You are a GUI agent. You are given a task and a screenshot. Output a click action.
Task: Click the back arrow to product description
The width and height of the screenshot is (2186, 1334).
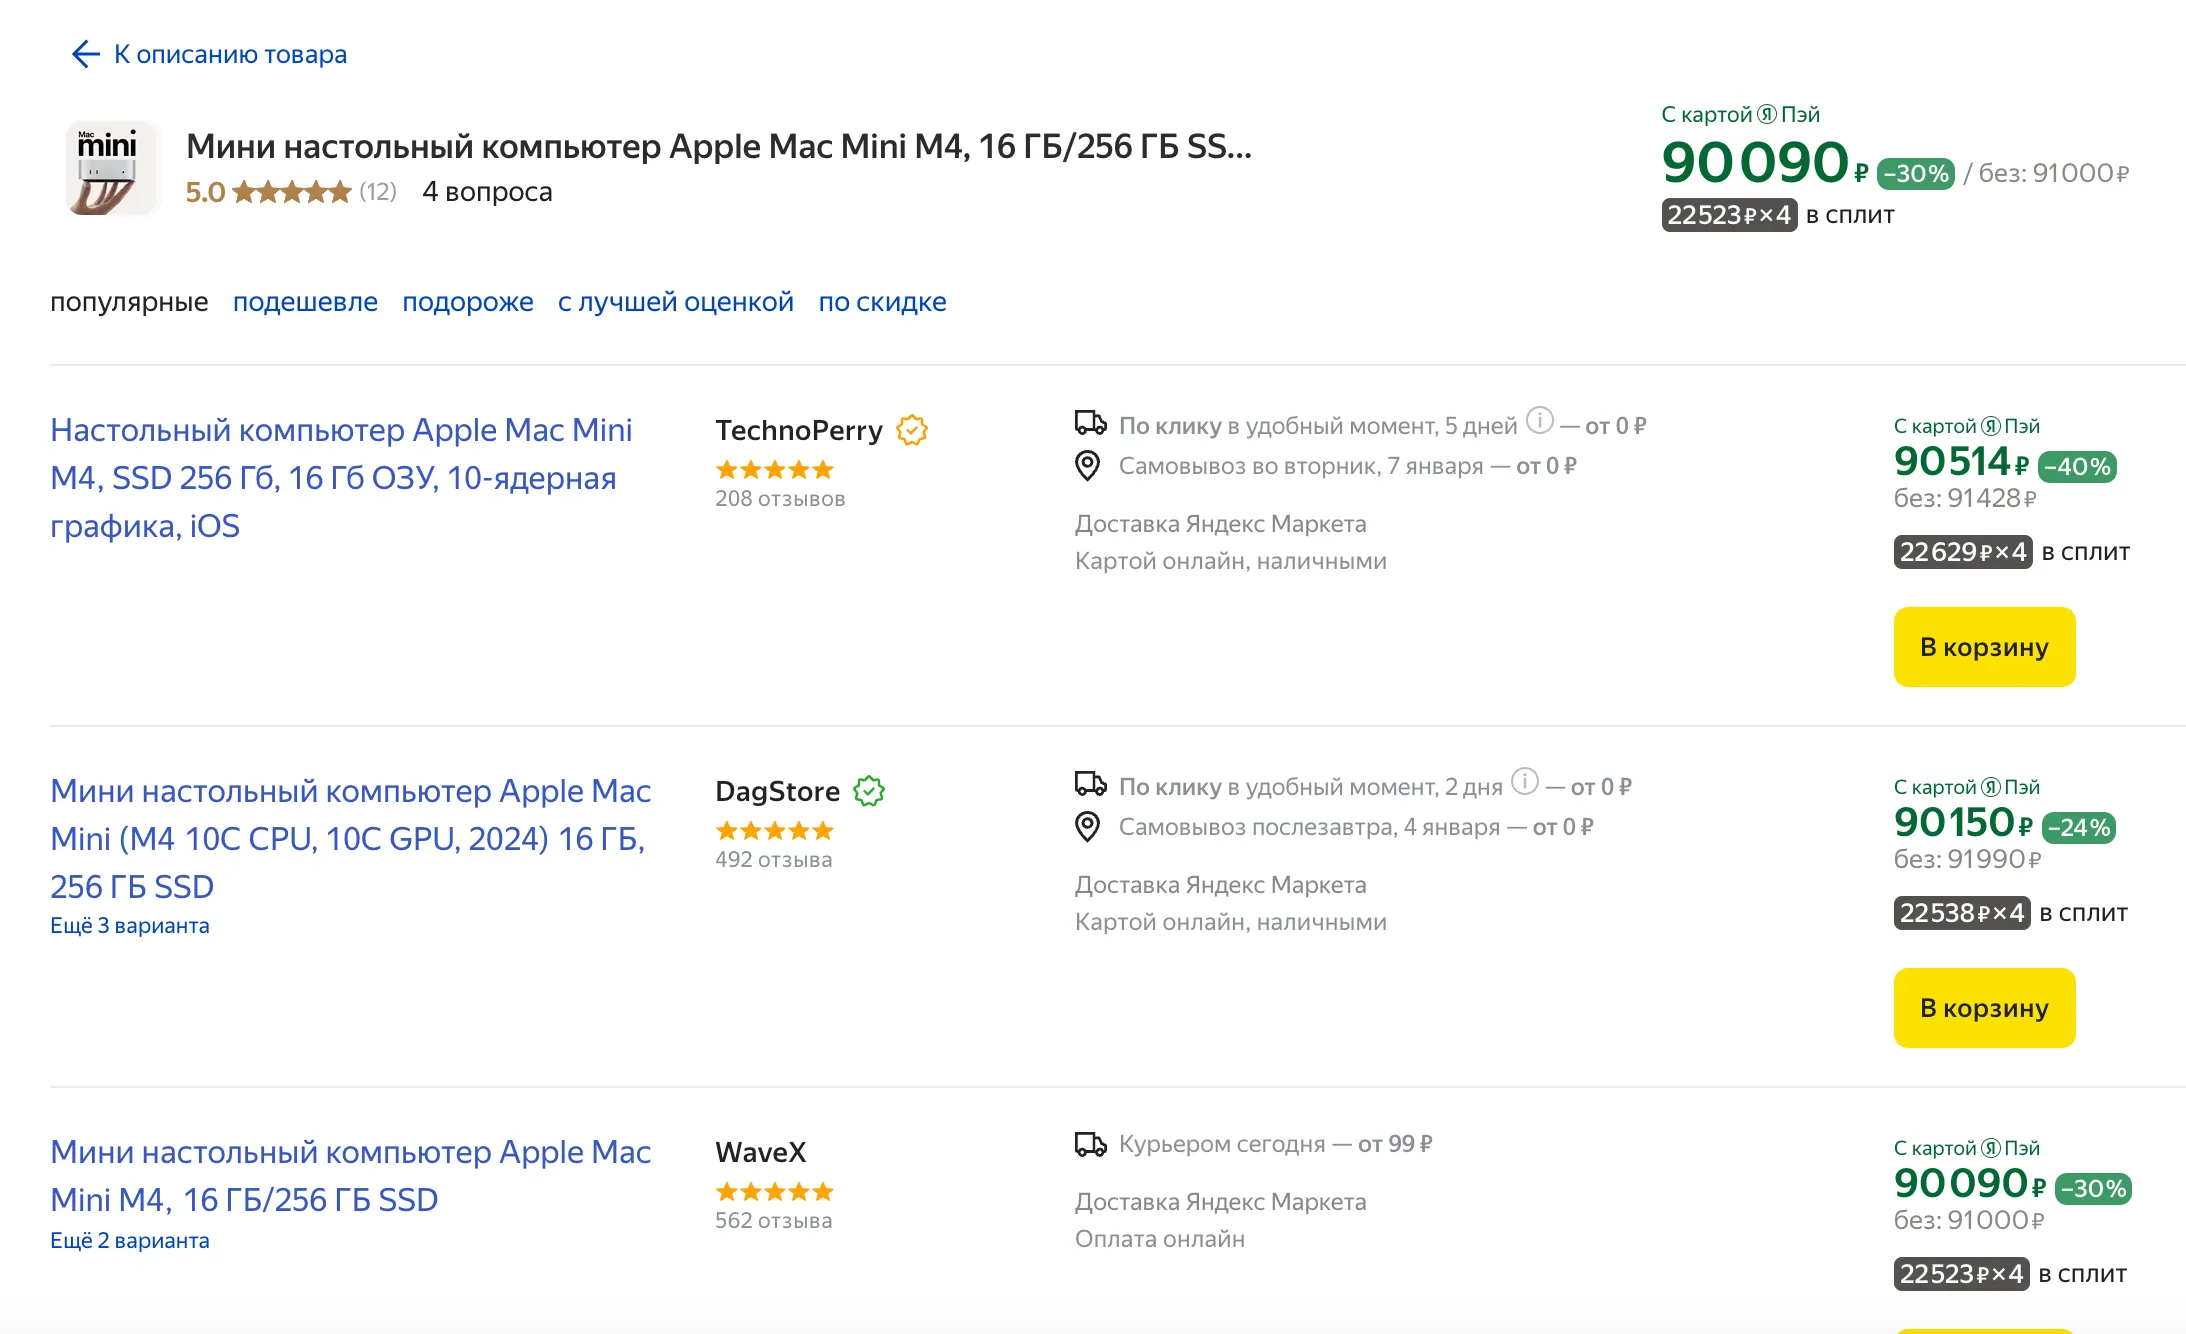click(x=86, y=54)
